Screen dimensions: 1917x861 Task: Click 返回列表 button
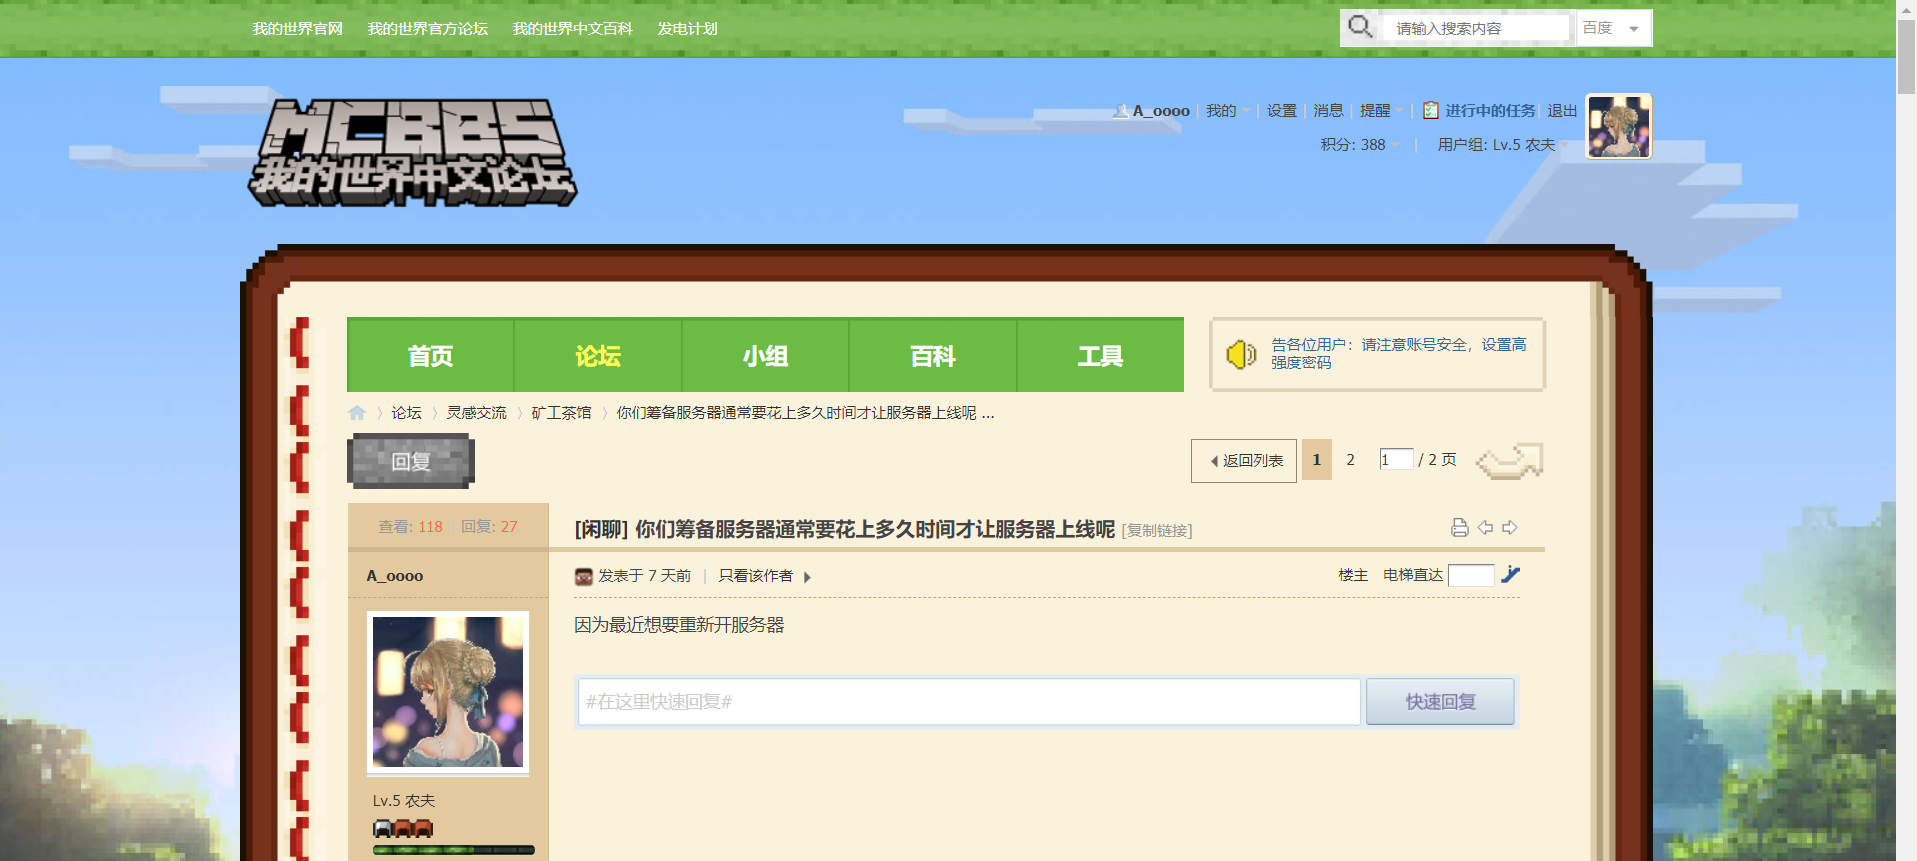[x=1244, y=461]
